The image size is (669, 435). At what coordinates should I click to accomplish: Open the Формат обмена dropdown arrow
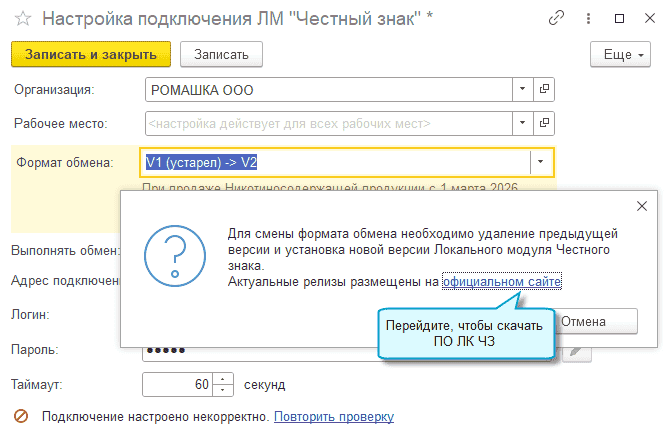pyautogui.click(x=540, y=162)
